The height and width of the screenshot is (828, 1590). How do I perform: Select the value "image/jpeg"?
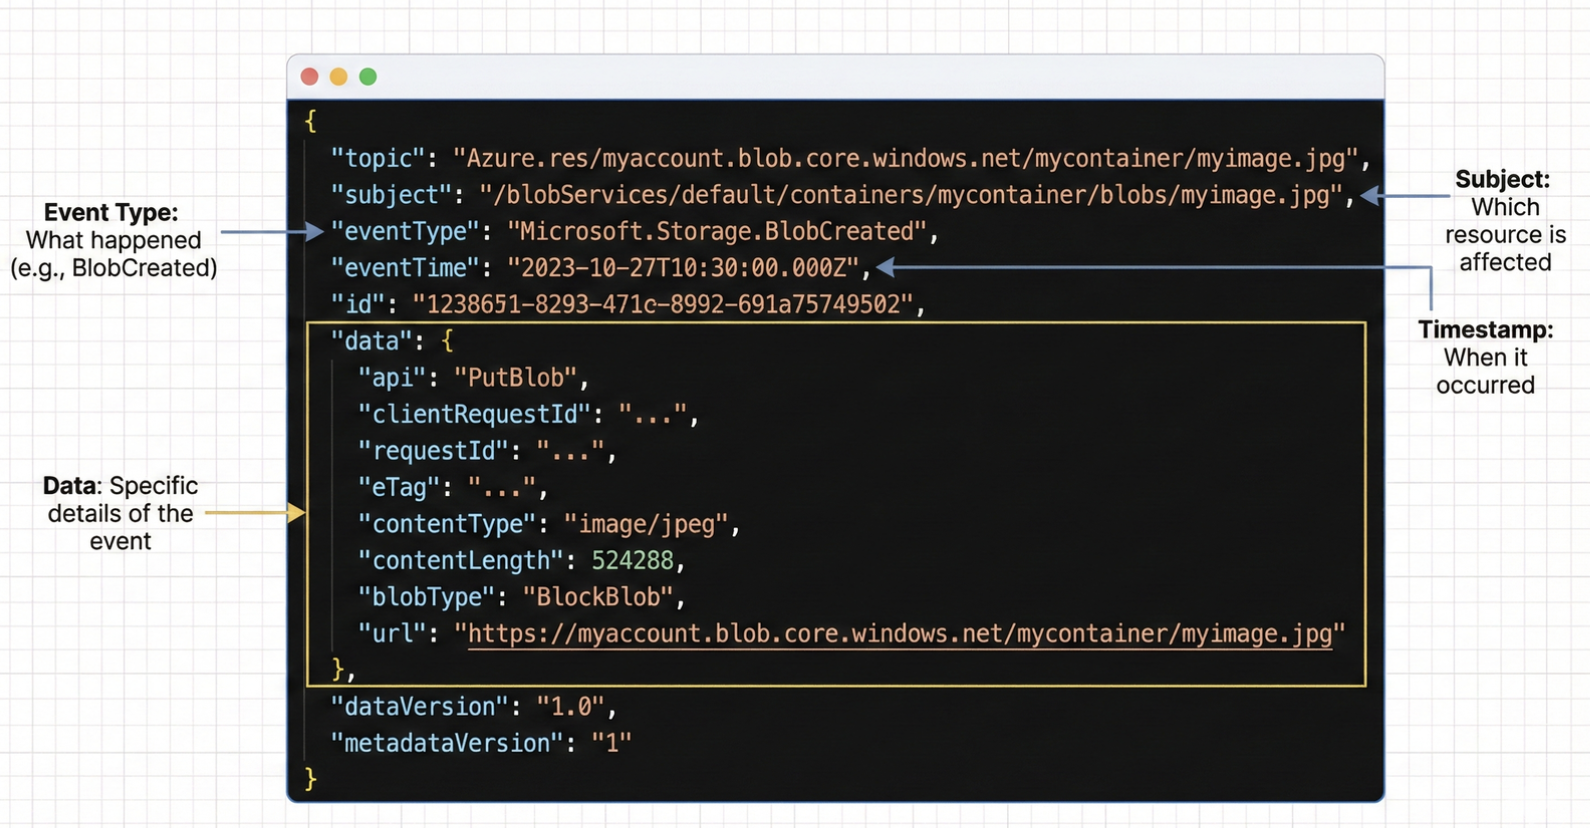pyautogui.click(x=645, y=524)
